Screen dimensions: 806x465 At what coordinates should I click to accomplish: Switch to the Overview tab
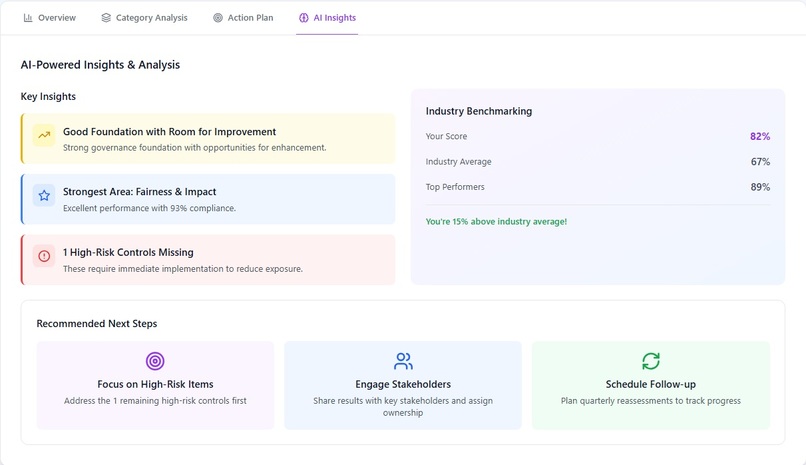49,17
